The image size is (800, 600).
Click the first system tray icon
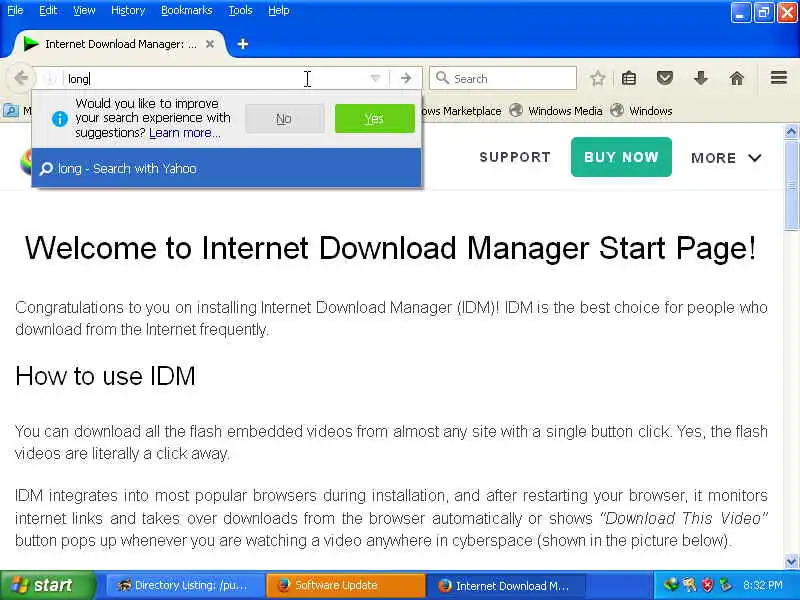point(671,585)
